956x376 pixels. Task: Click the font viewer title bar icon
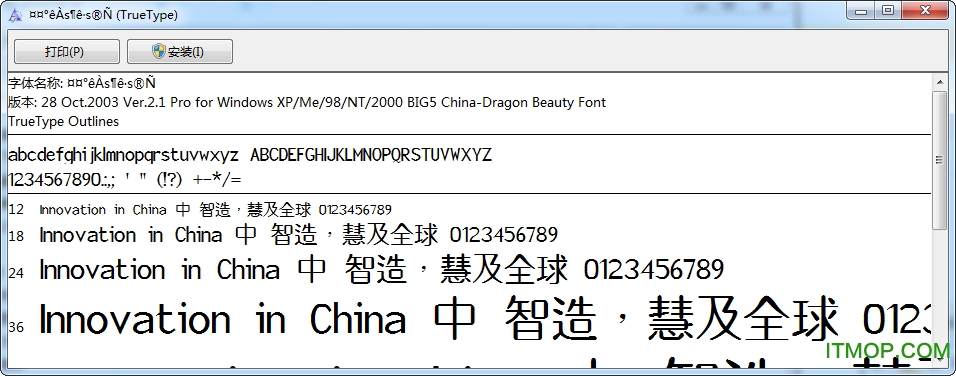(16, 15)
